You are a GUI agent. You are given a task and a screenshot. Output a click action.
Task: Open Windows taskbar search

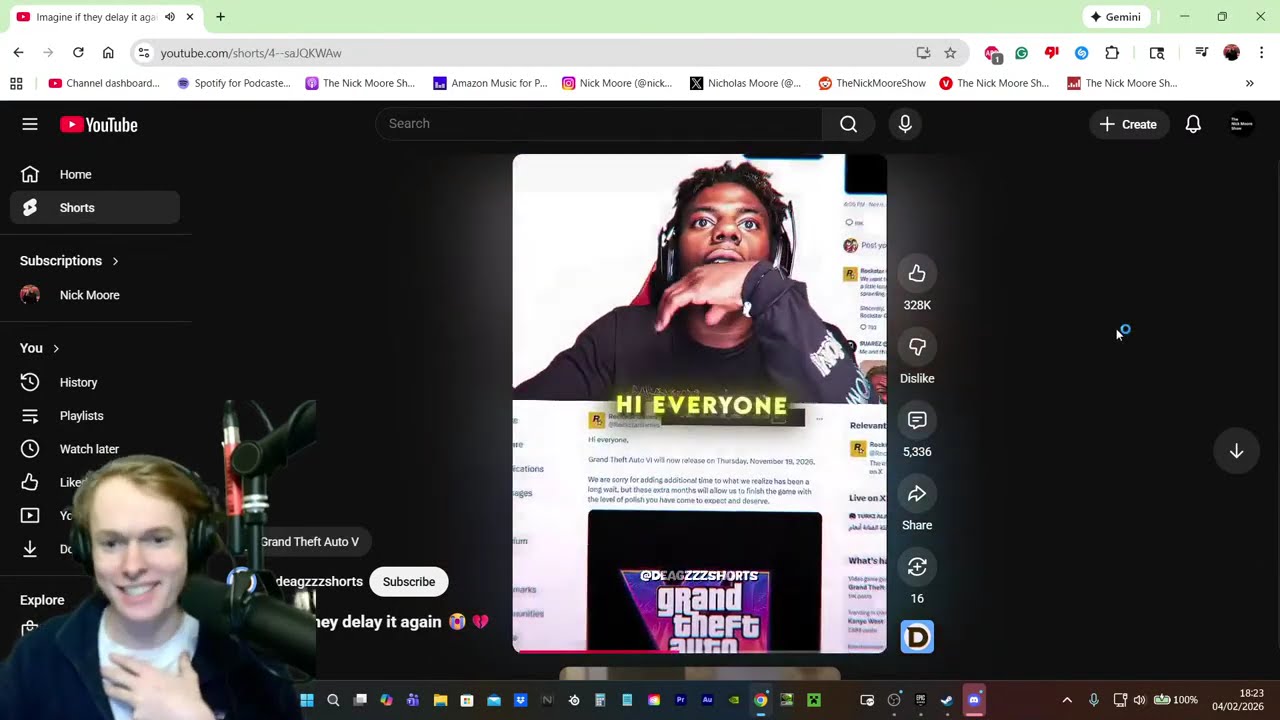333,700
